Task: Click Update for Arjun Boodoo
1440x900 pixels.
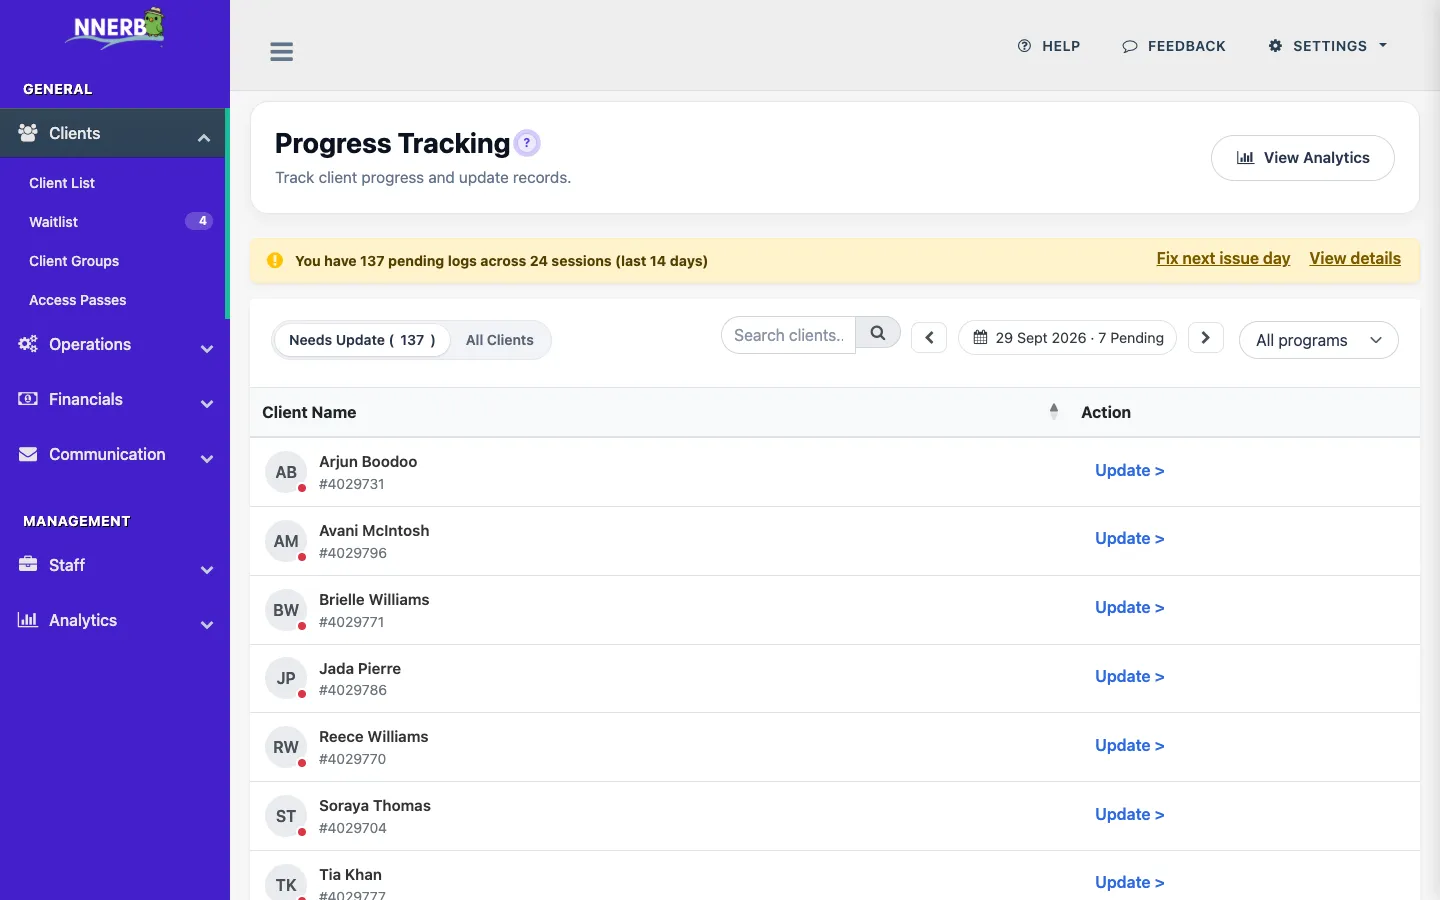Action: pos(1129,470)
